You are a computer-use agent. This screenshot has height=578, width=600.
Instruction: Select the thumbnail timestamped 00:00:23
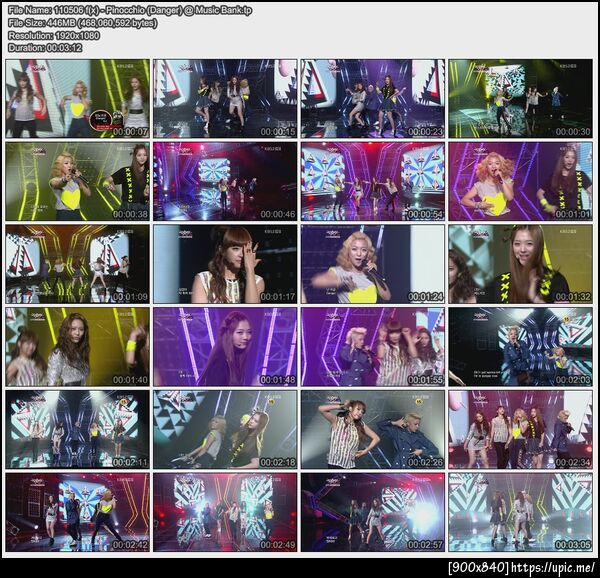tap(373, 99)
